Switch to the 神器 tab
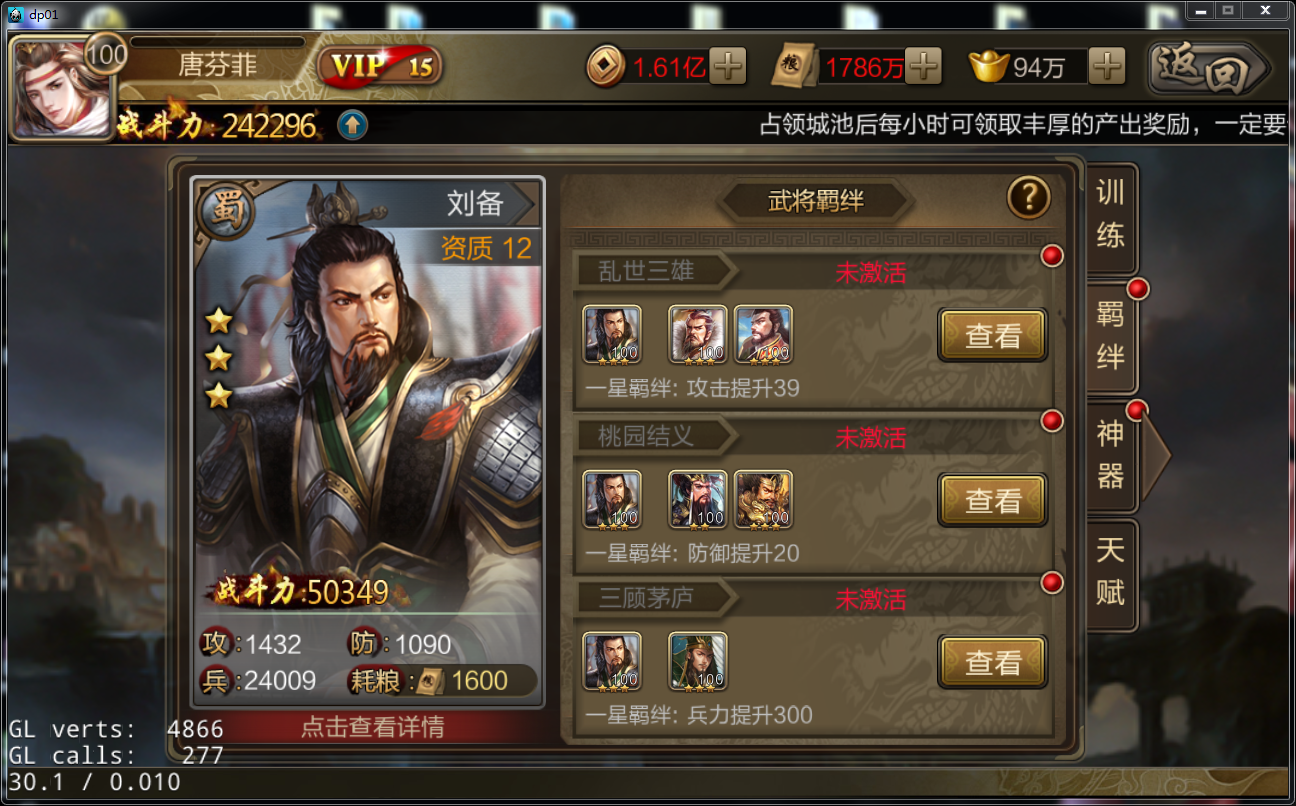This screenshot has height=806, width=1296. 1112,455
